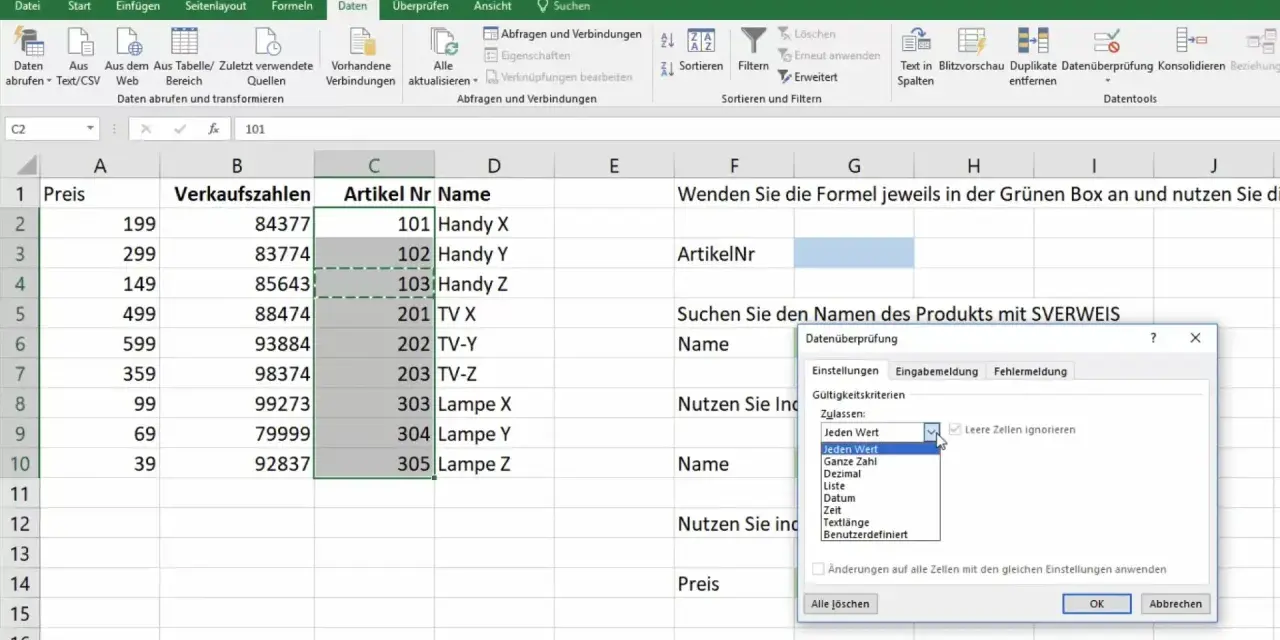The image size is (1280, 640).
Task: Sort ascending A to Z
Action: tap(668, 40)
